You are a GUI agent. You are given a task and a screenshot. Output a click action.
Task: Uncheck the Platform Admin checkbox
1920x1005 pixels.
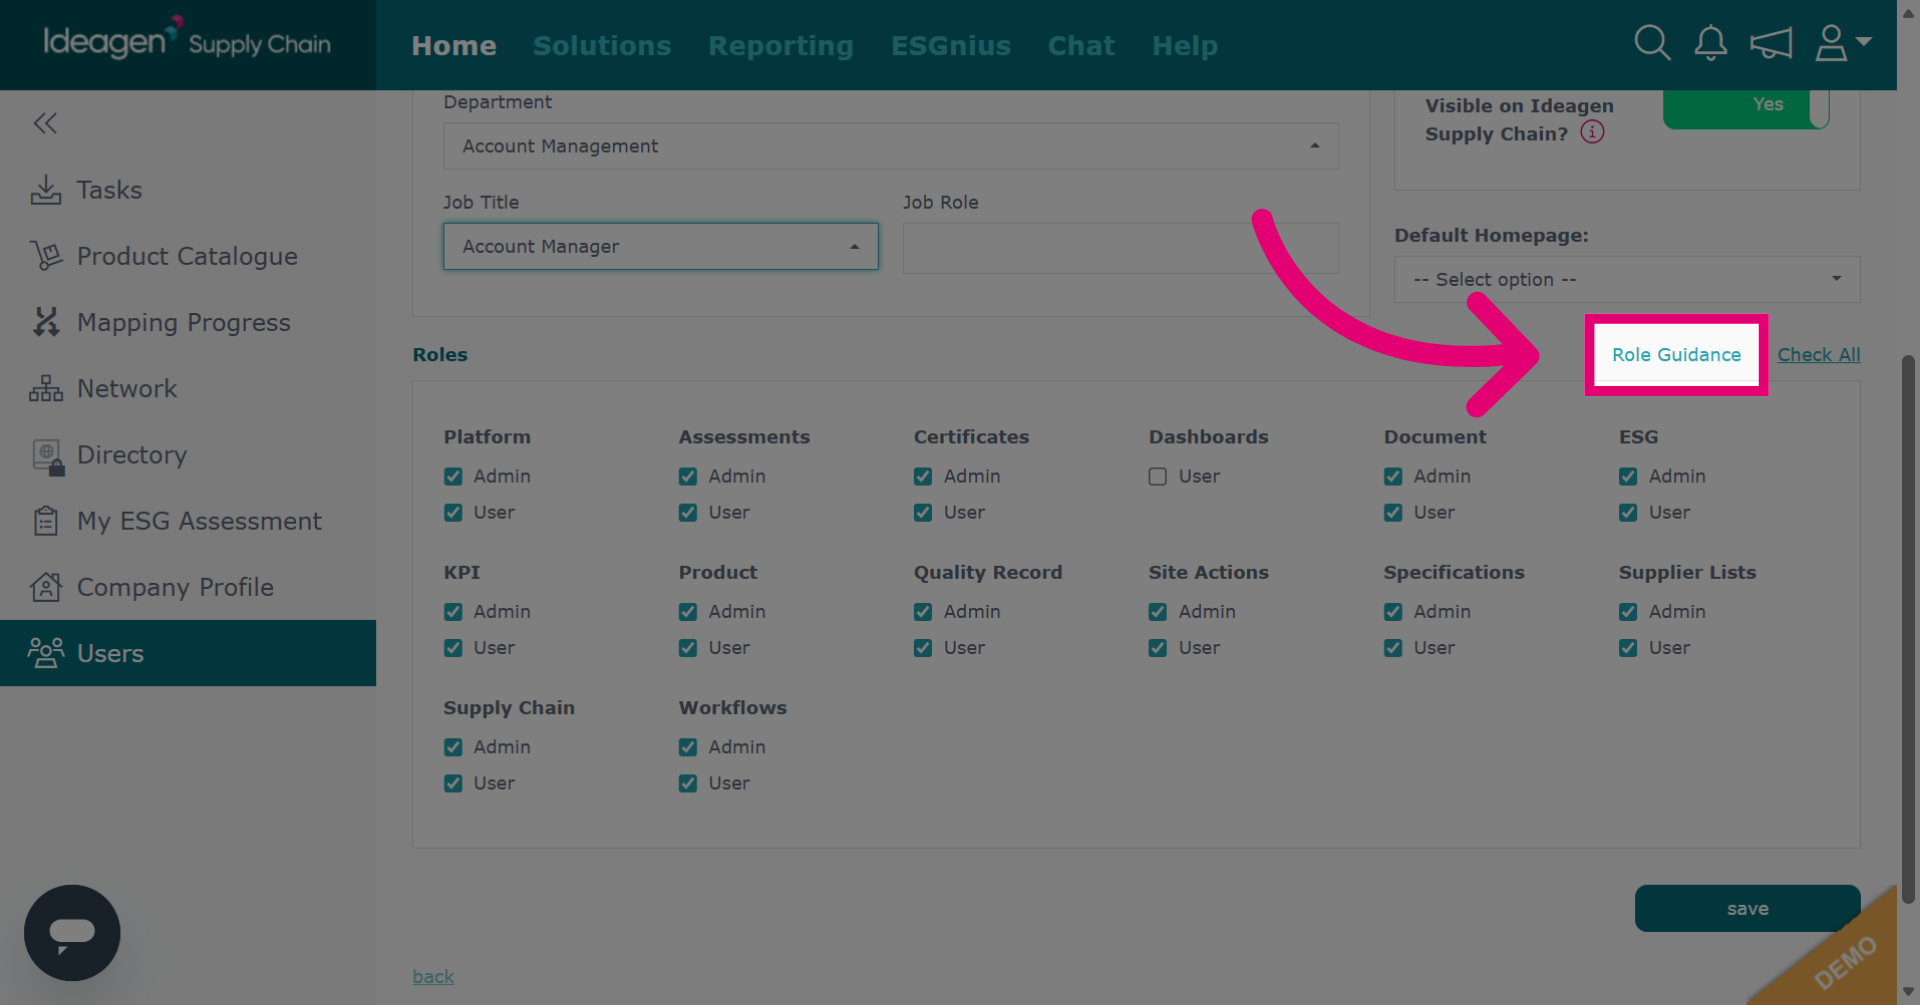point(453,477)
